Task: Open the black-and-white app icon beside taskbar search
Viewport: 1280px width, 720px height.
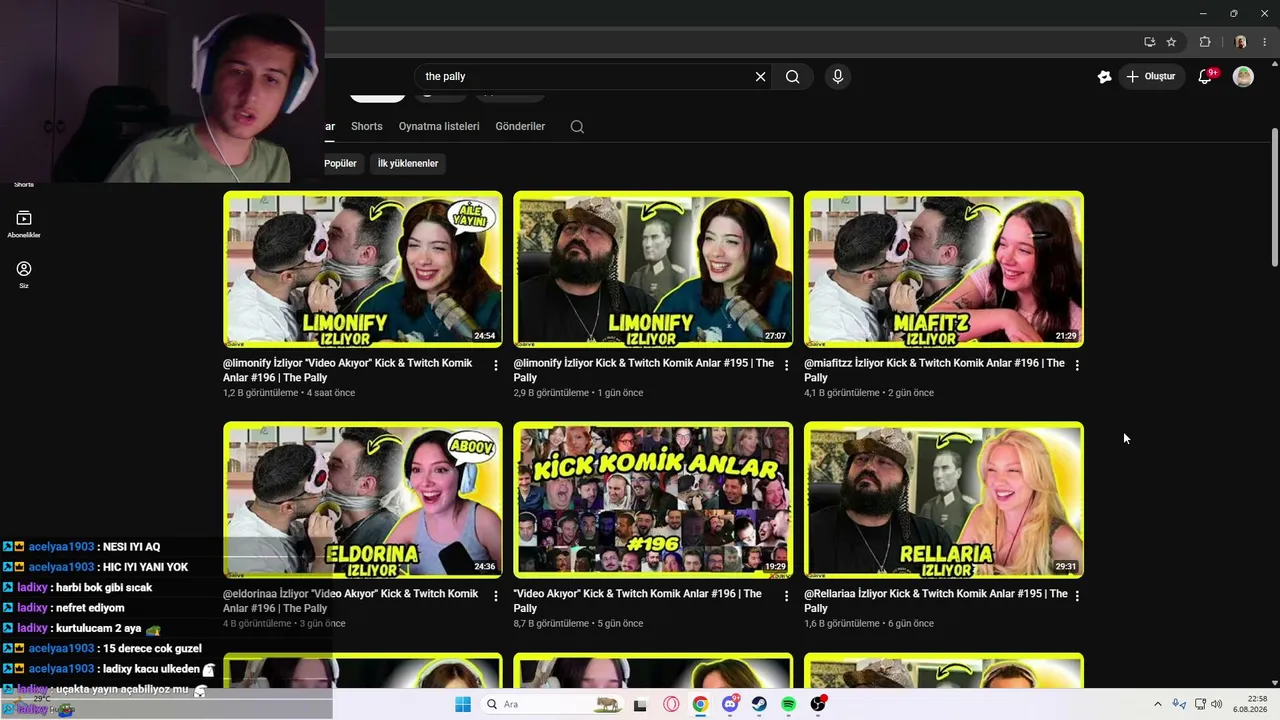Action: [x=640, y=704]
